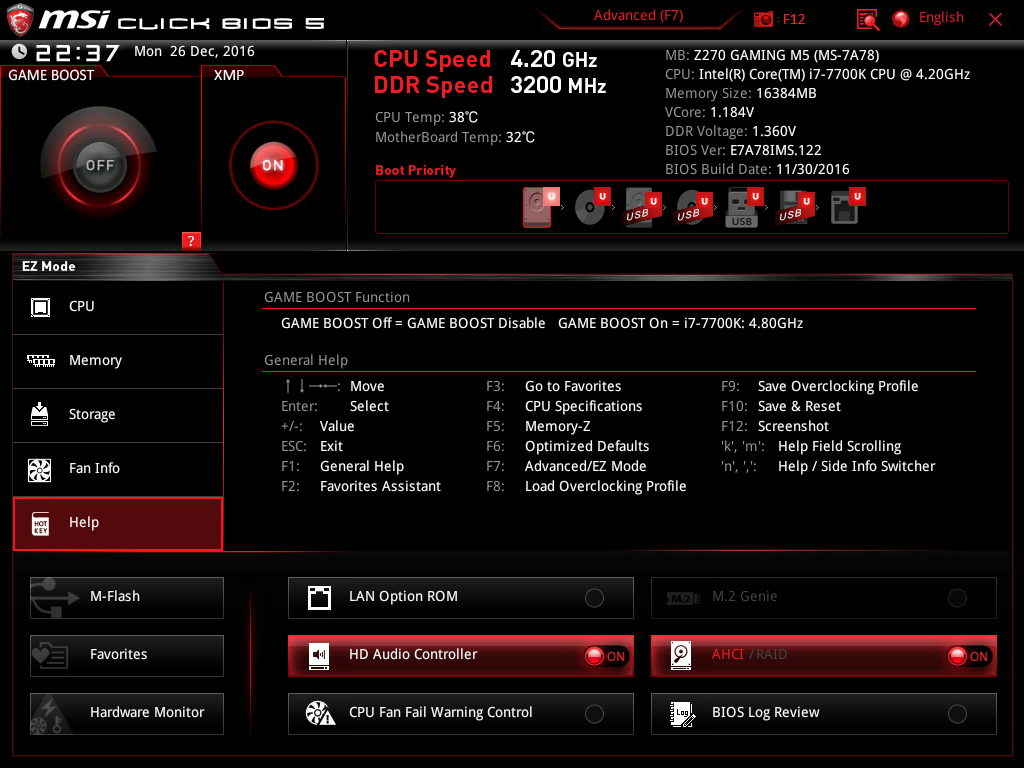
Task: Click the EZ Mode header label
Action: click(49, 266)
